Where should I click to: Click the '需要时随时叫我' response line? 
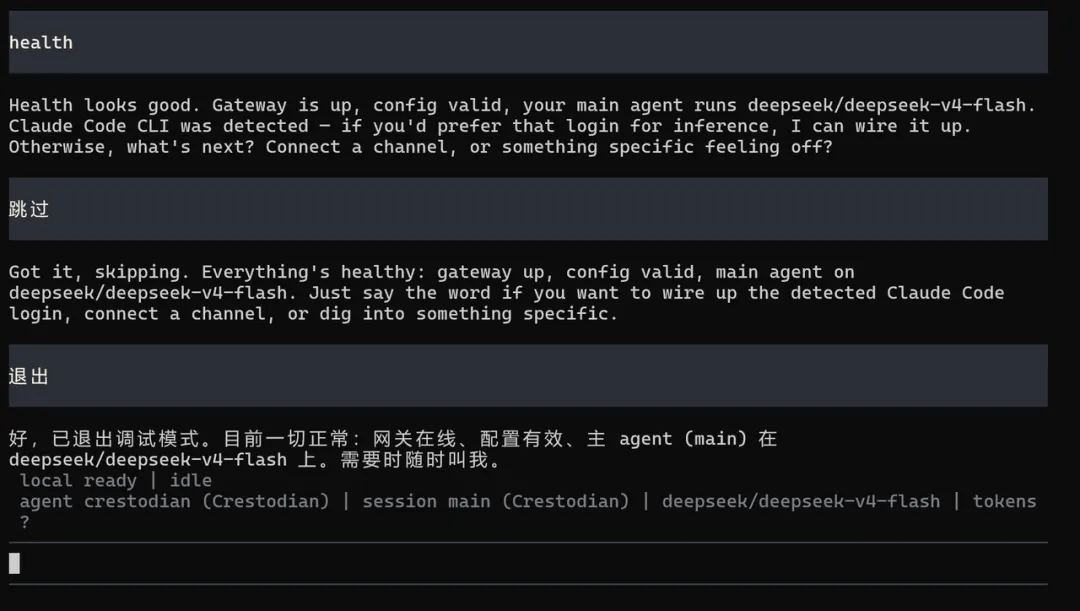[255, 459]
